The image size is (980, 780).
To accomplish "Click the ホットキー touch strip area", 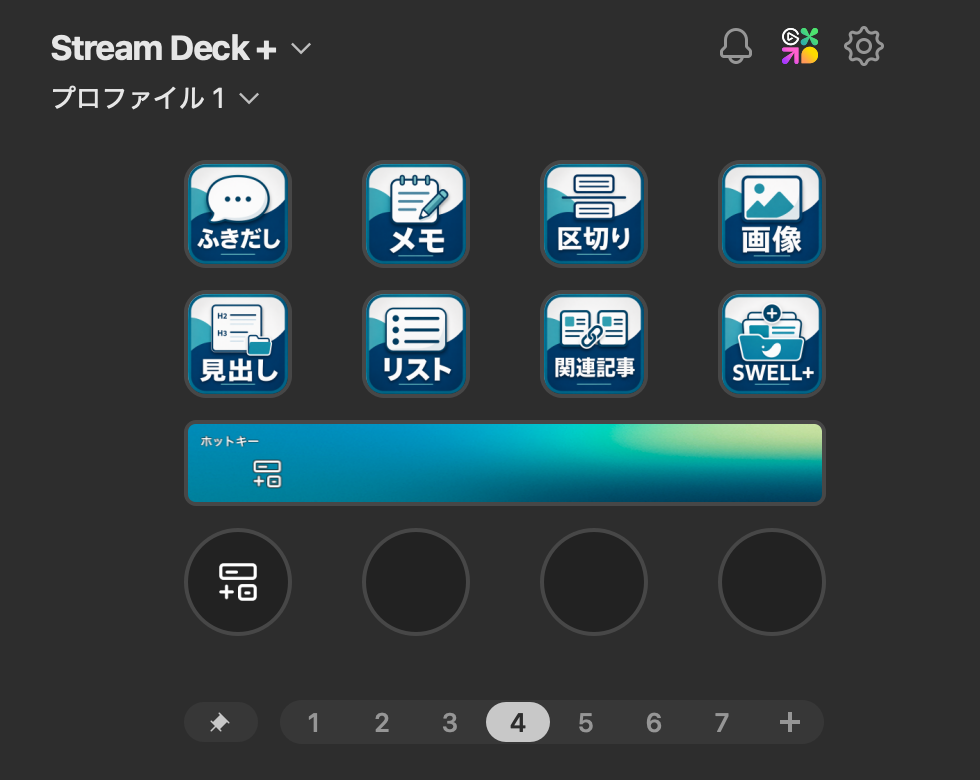I will [x=505, y=463].
